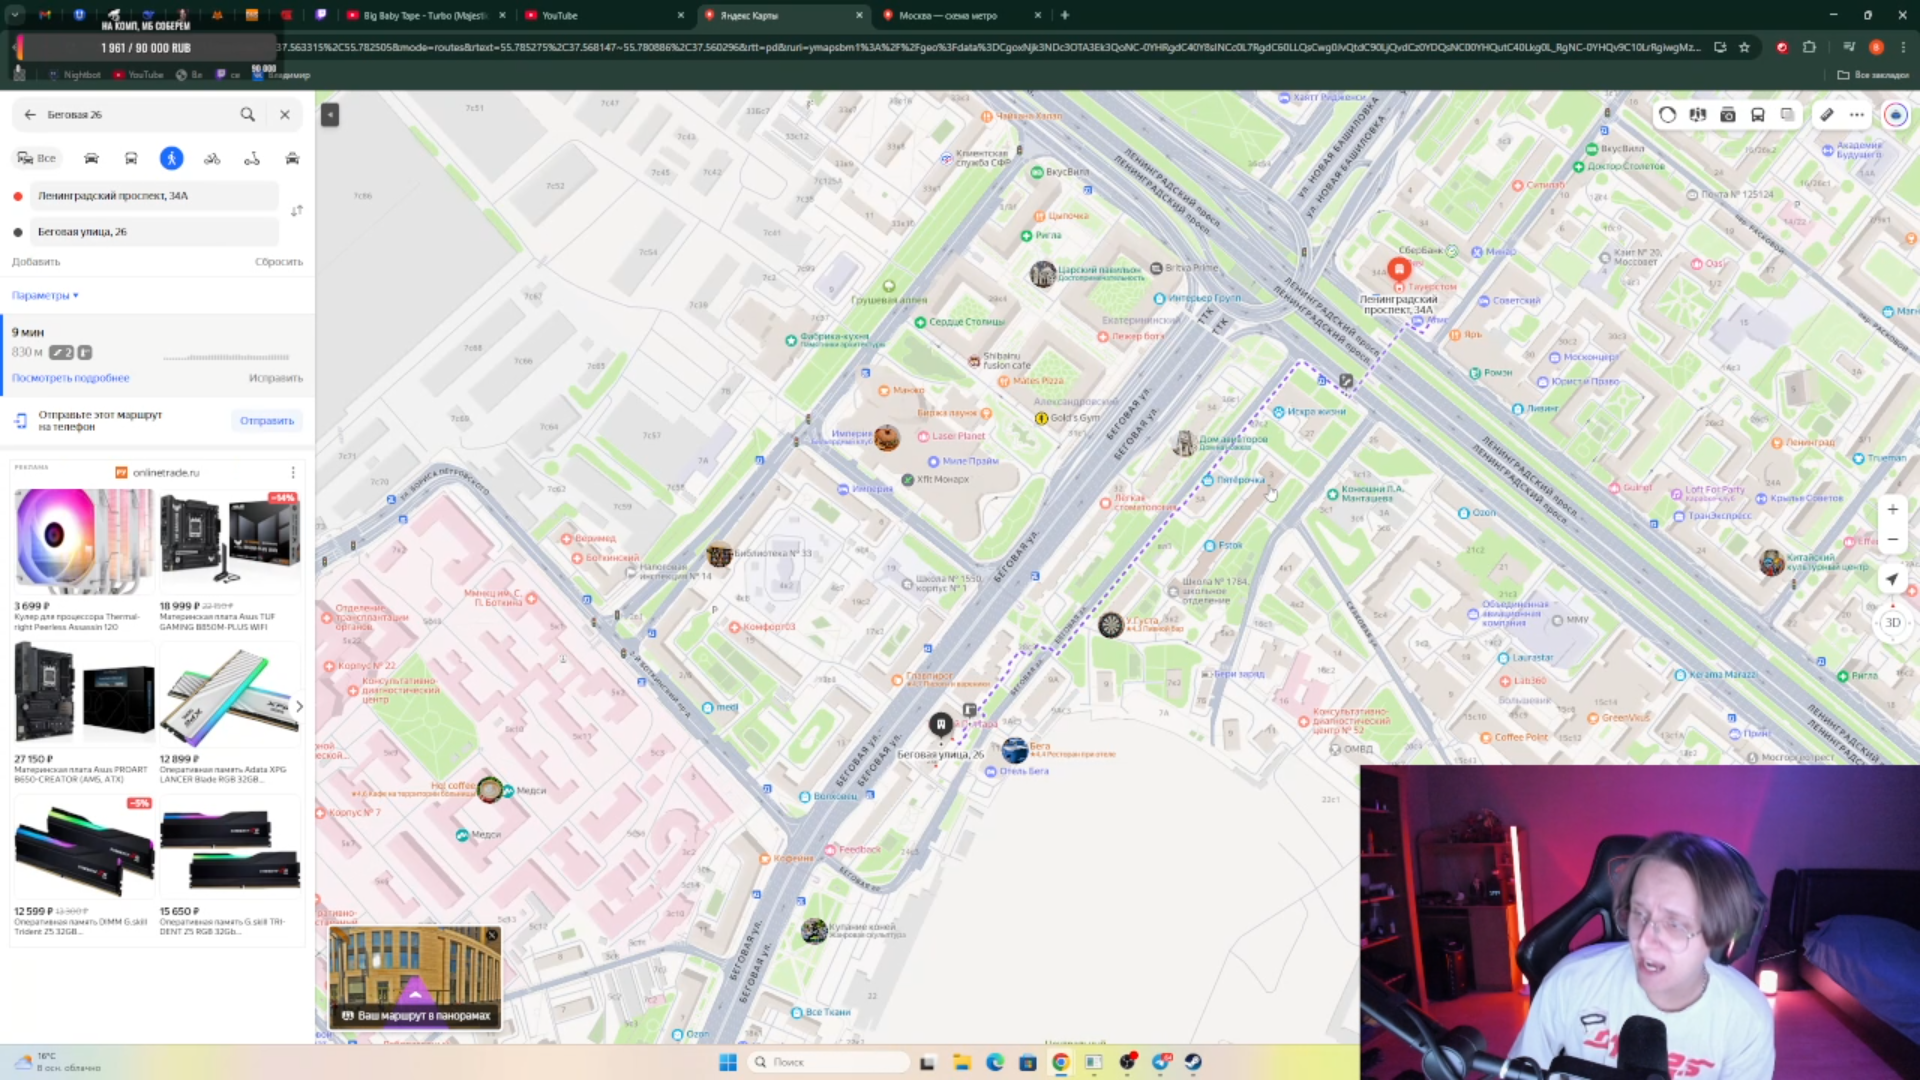Image resolution: width=1920 pixels, height=1080 pixels.
Task: Toggle the traffic layer circle icon
Action: 1667,115
